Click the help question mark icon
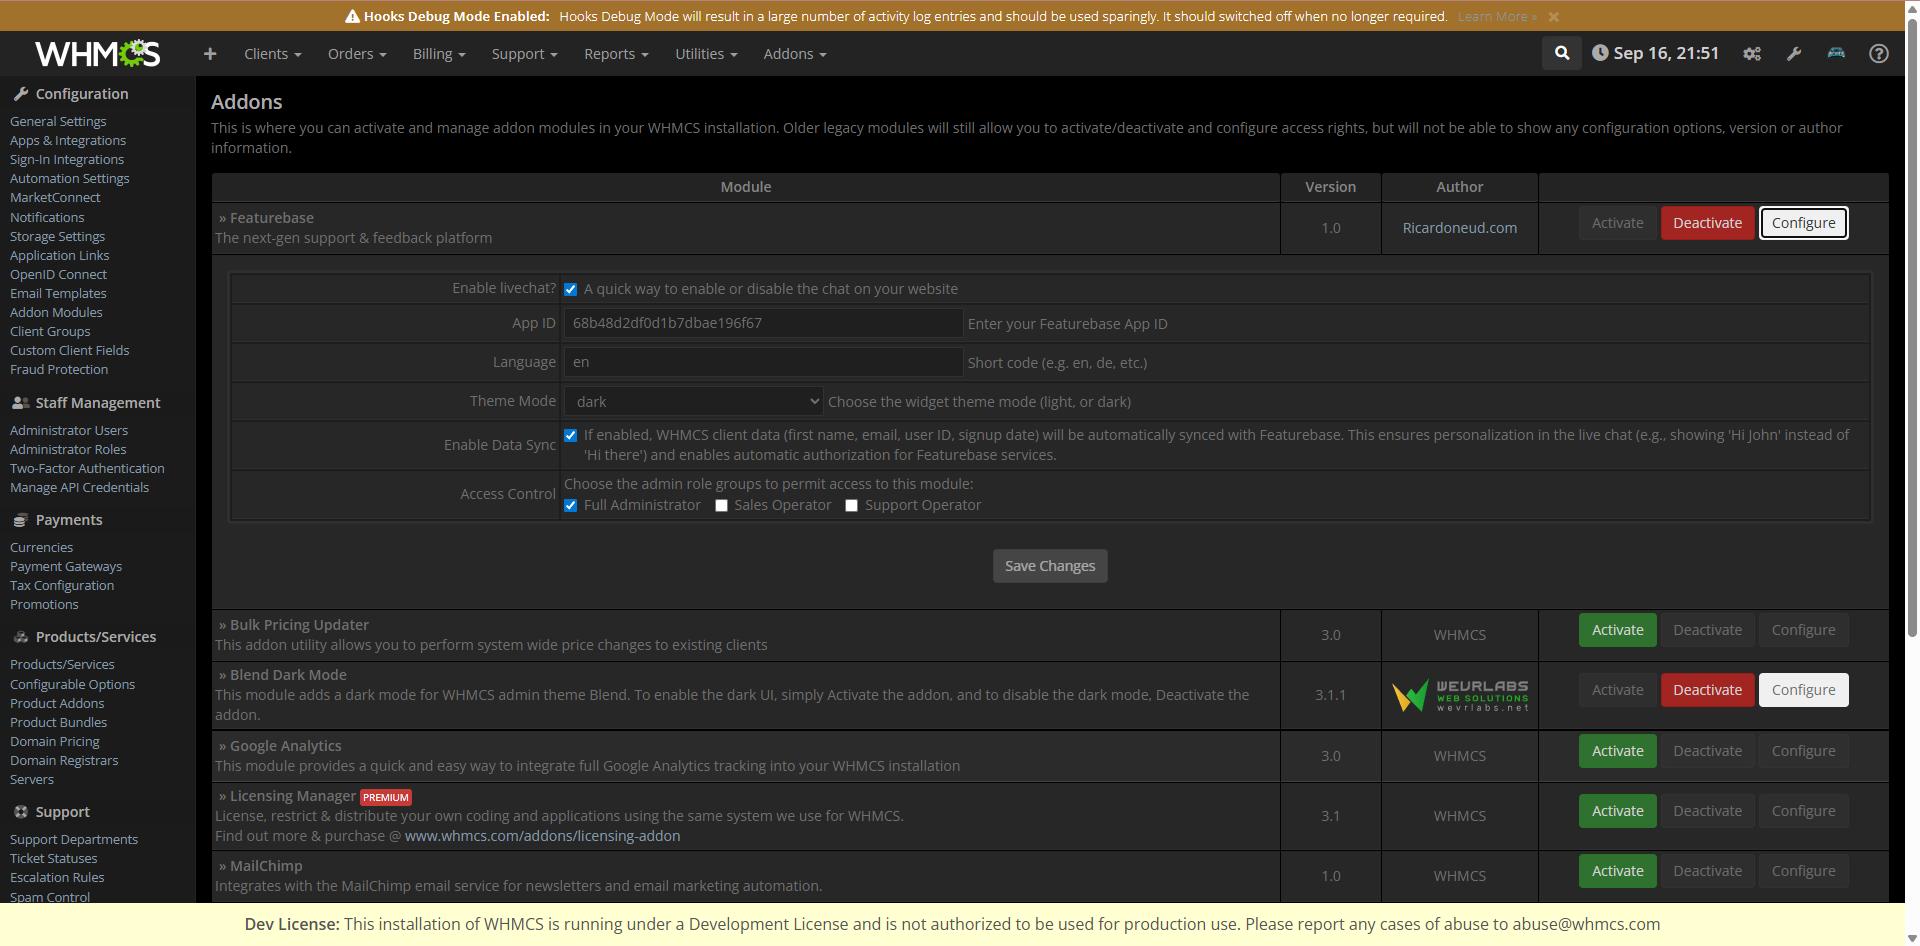Screen dimensions: 1920x946 pyautogui.click(x=1878, y=54)
